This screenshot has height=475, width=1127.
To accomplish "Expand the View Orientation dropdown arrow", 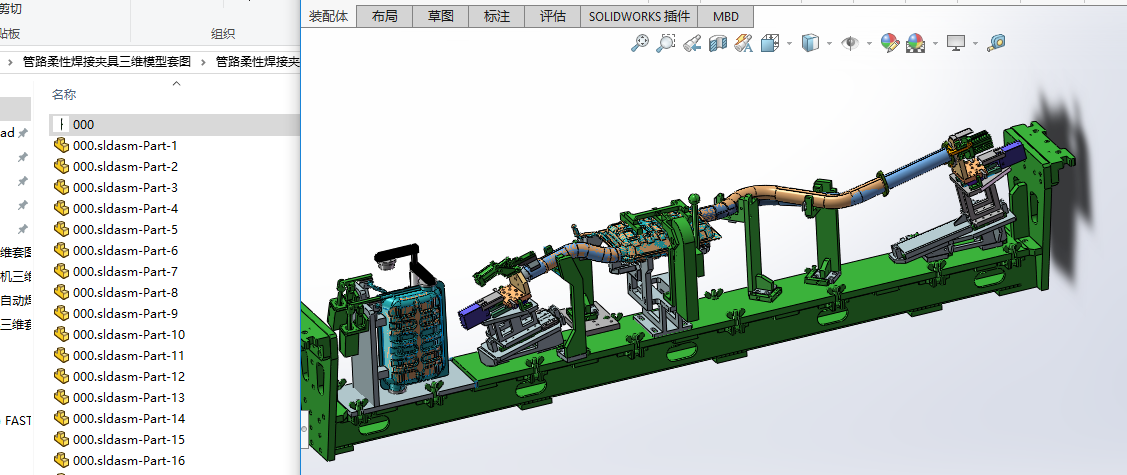I will click(790, 44).
